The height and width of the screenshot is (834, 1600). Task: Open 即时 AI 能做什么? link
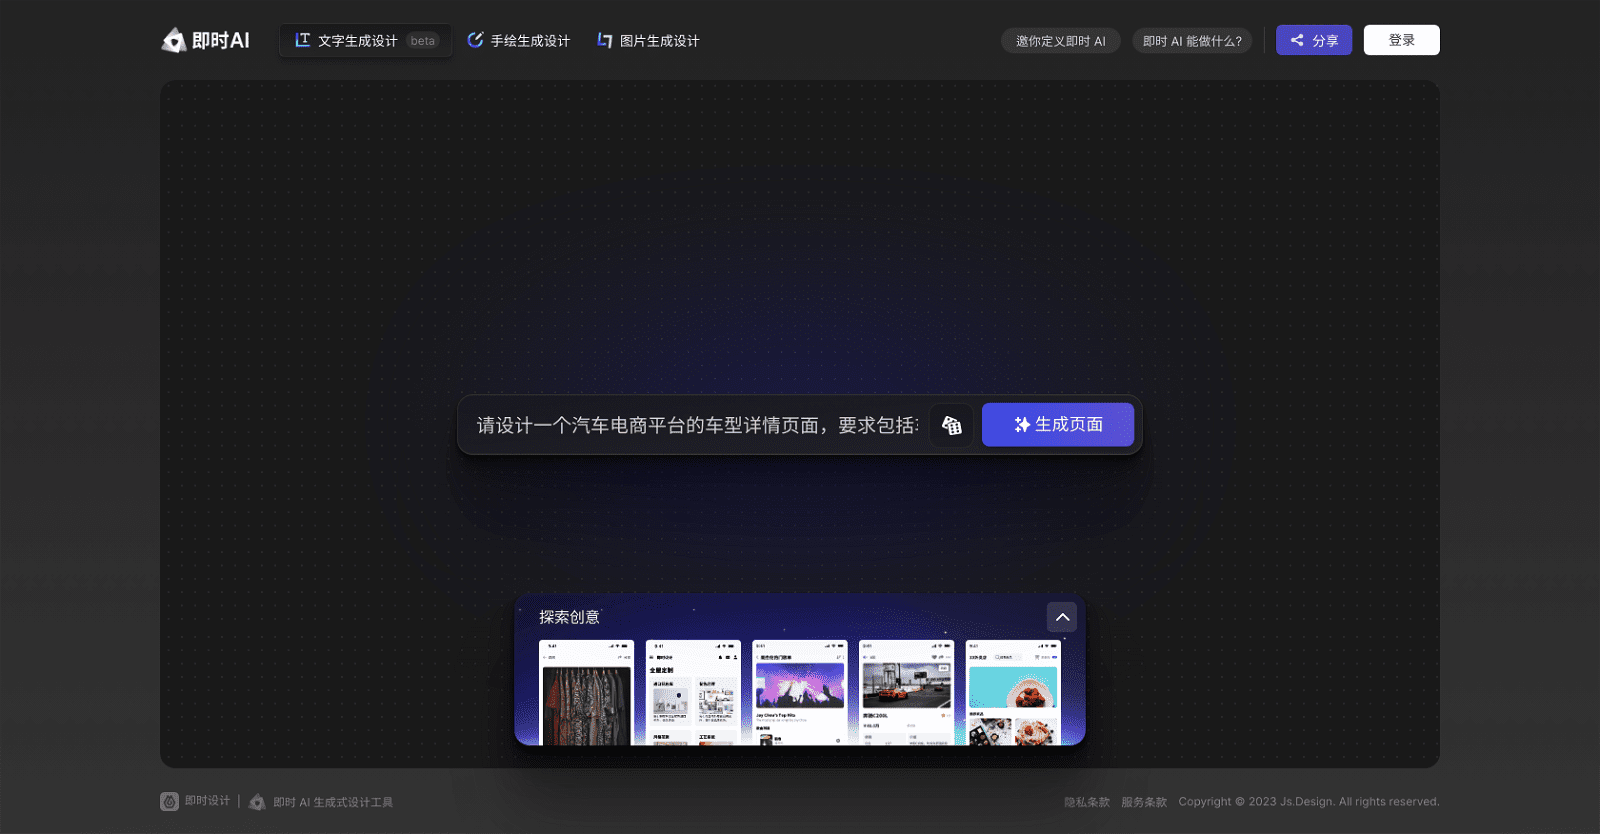1192,41
